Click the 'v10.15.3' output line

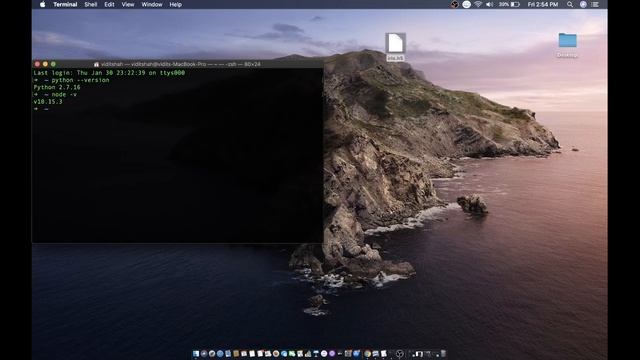pos(48,102)
